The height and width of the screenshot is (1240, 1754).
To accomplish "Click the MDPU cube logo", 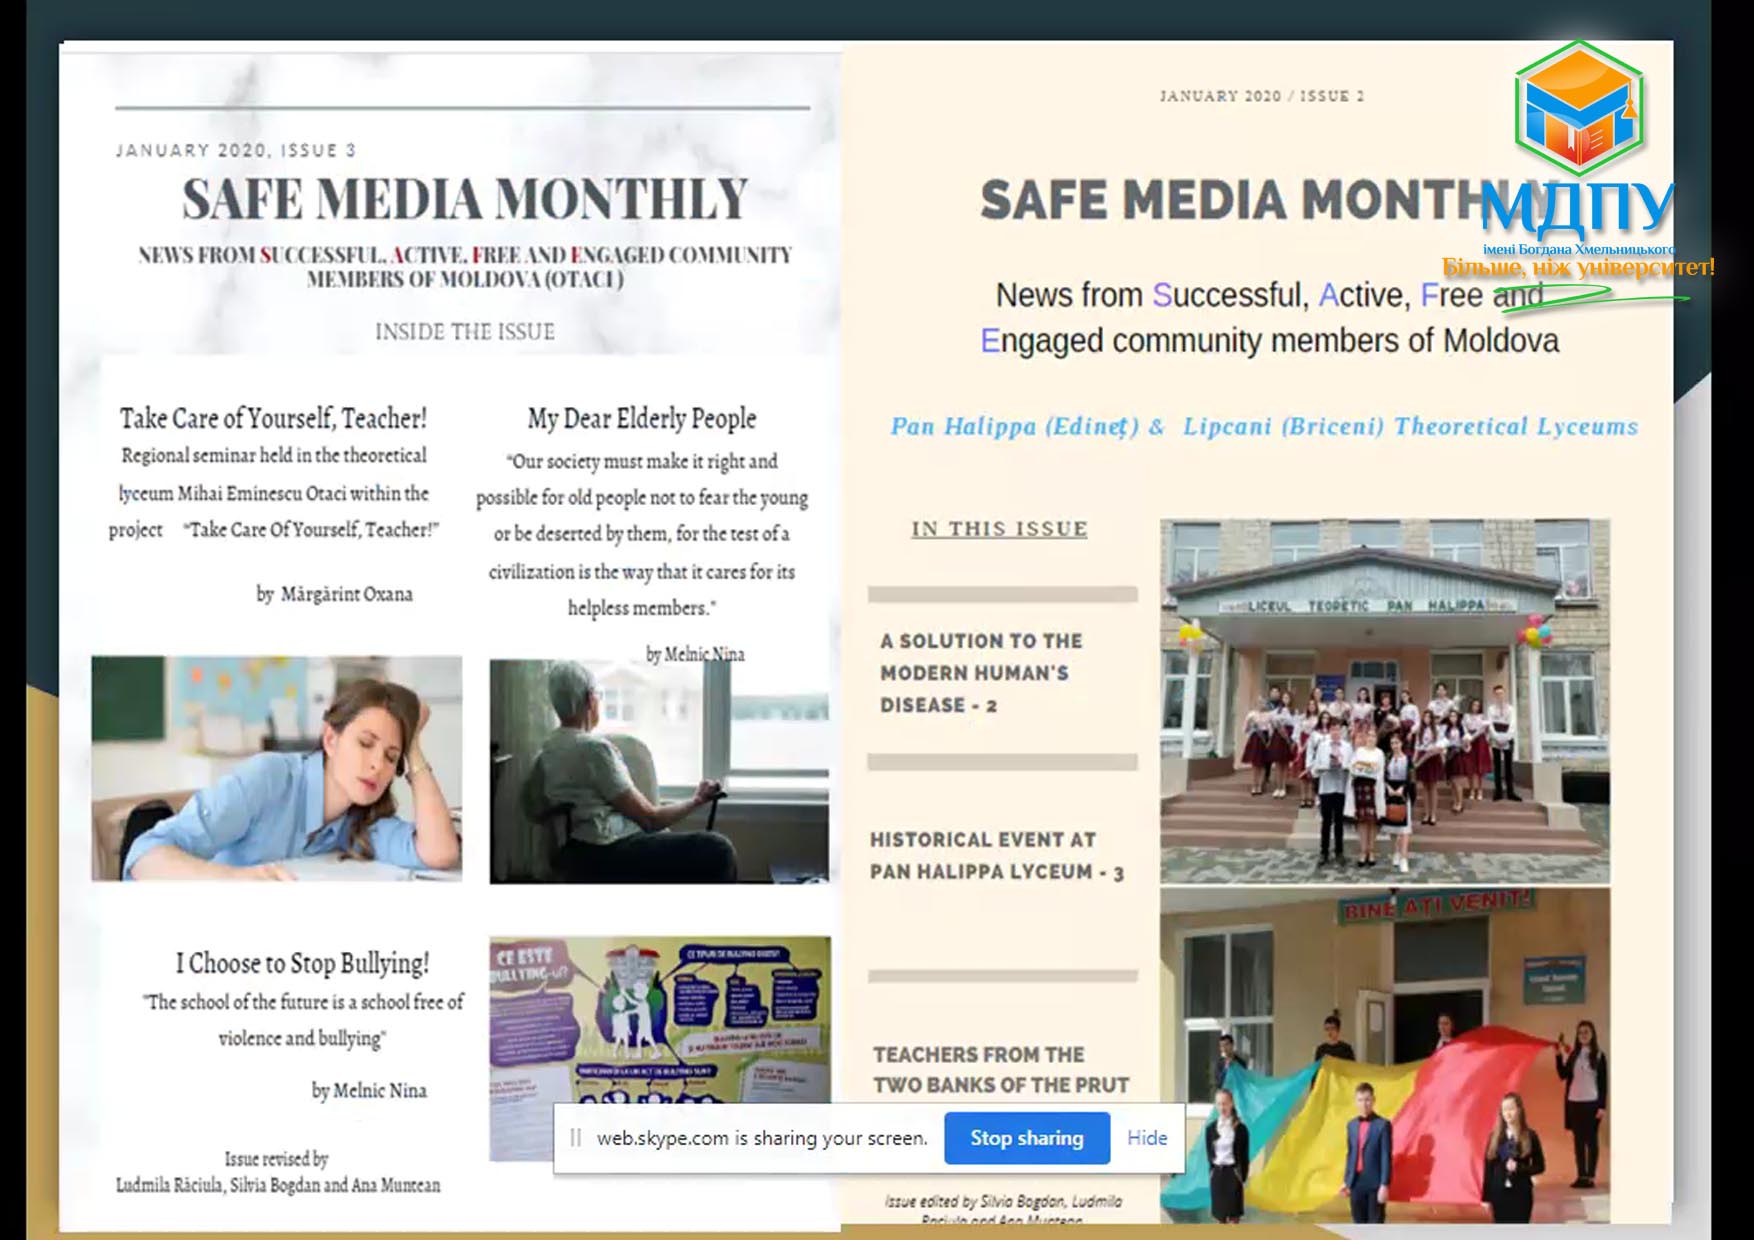I will click(1579, 110).
